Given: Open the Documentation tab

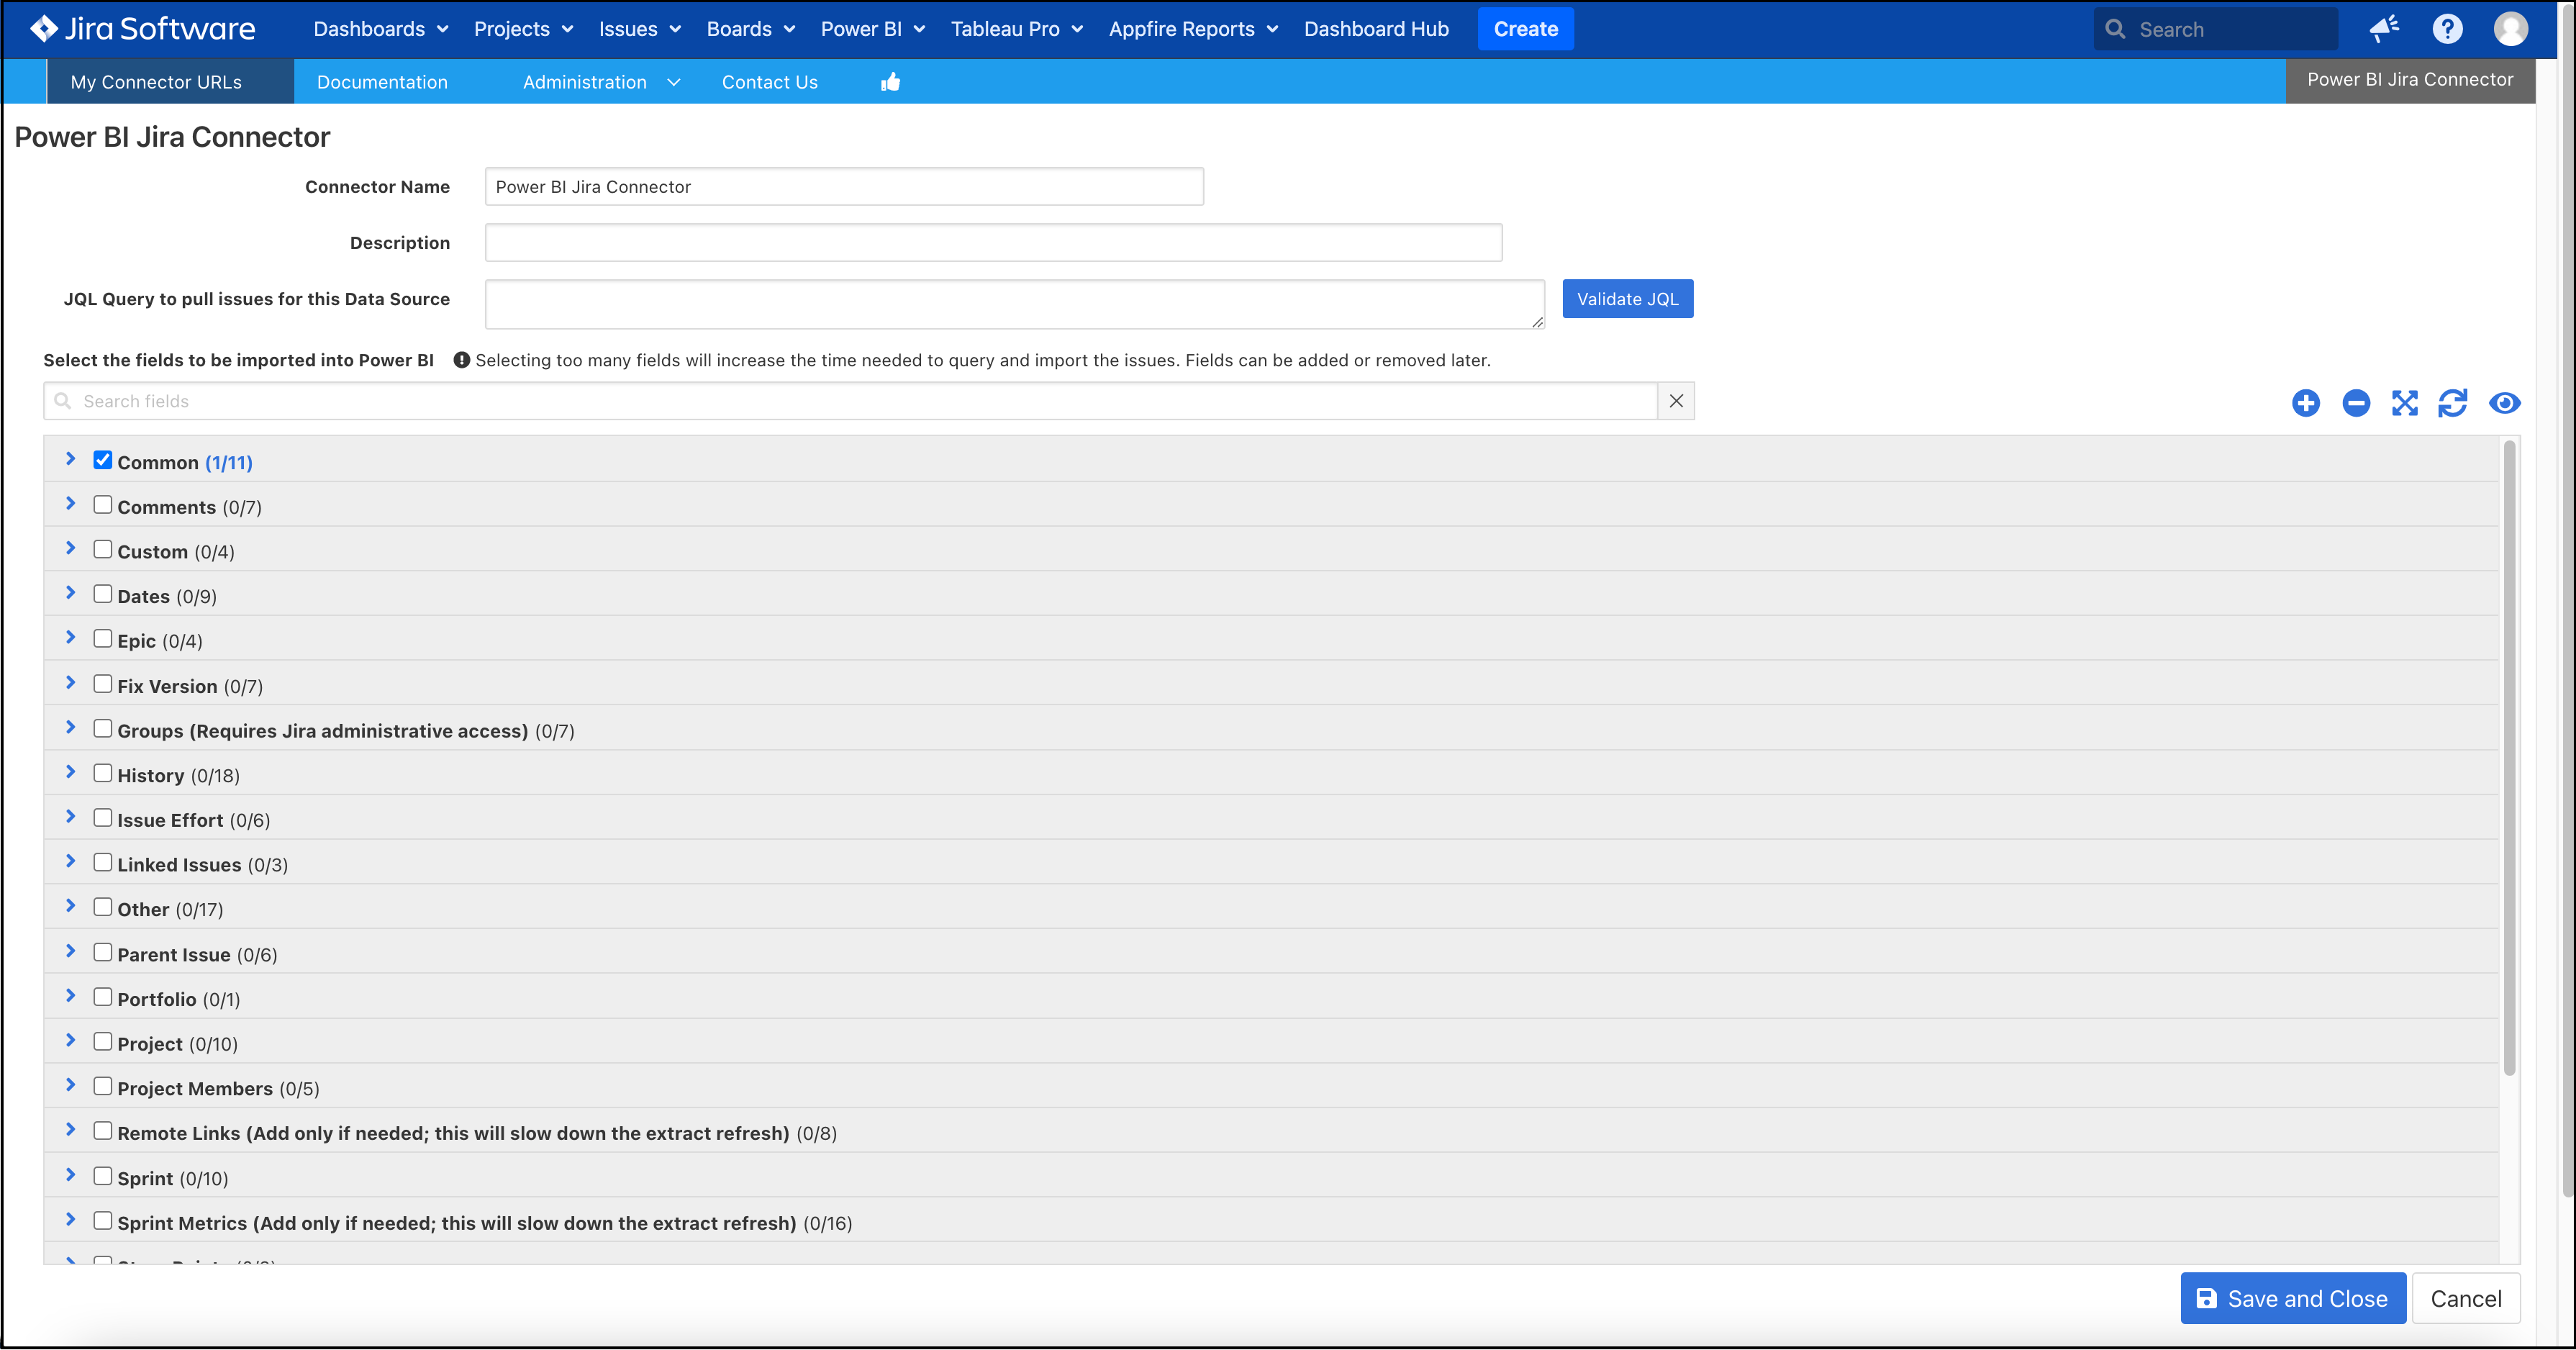Looking at the screenshot, I should tap(382, 82).
